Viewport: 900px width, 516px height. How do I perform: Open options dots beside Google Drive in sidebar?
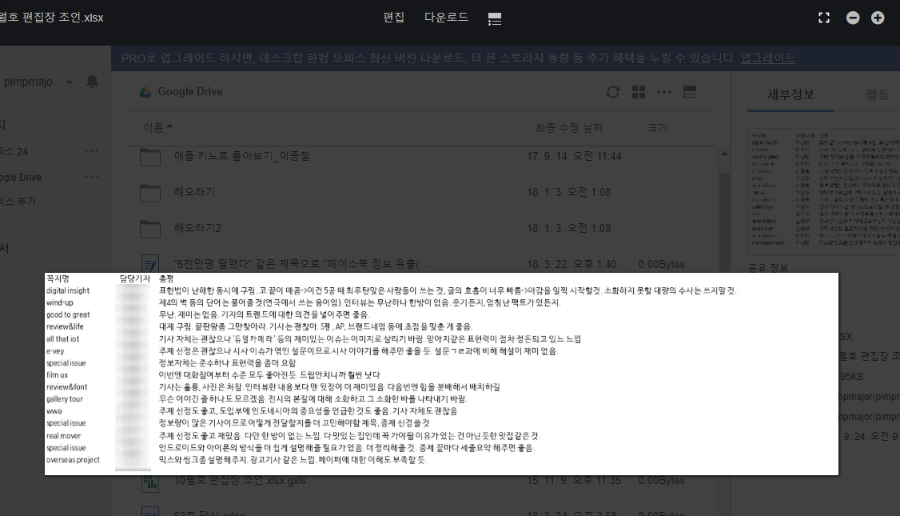[91, 177]
